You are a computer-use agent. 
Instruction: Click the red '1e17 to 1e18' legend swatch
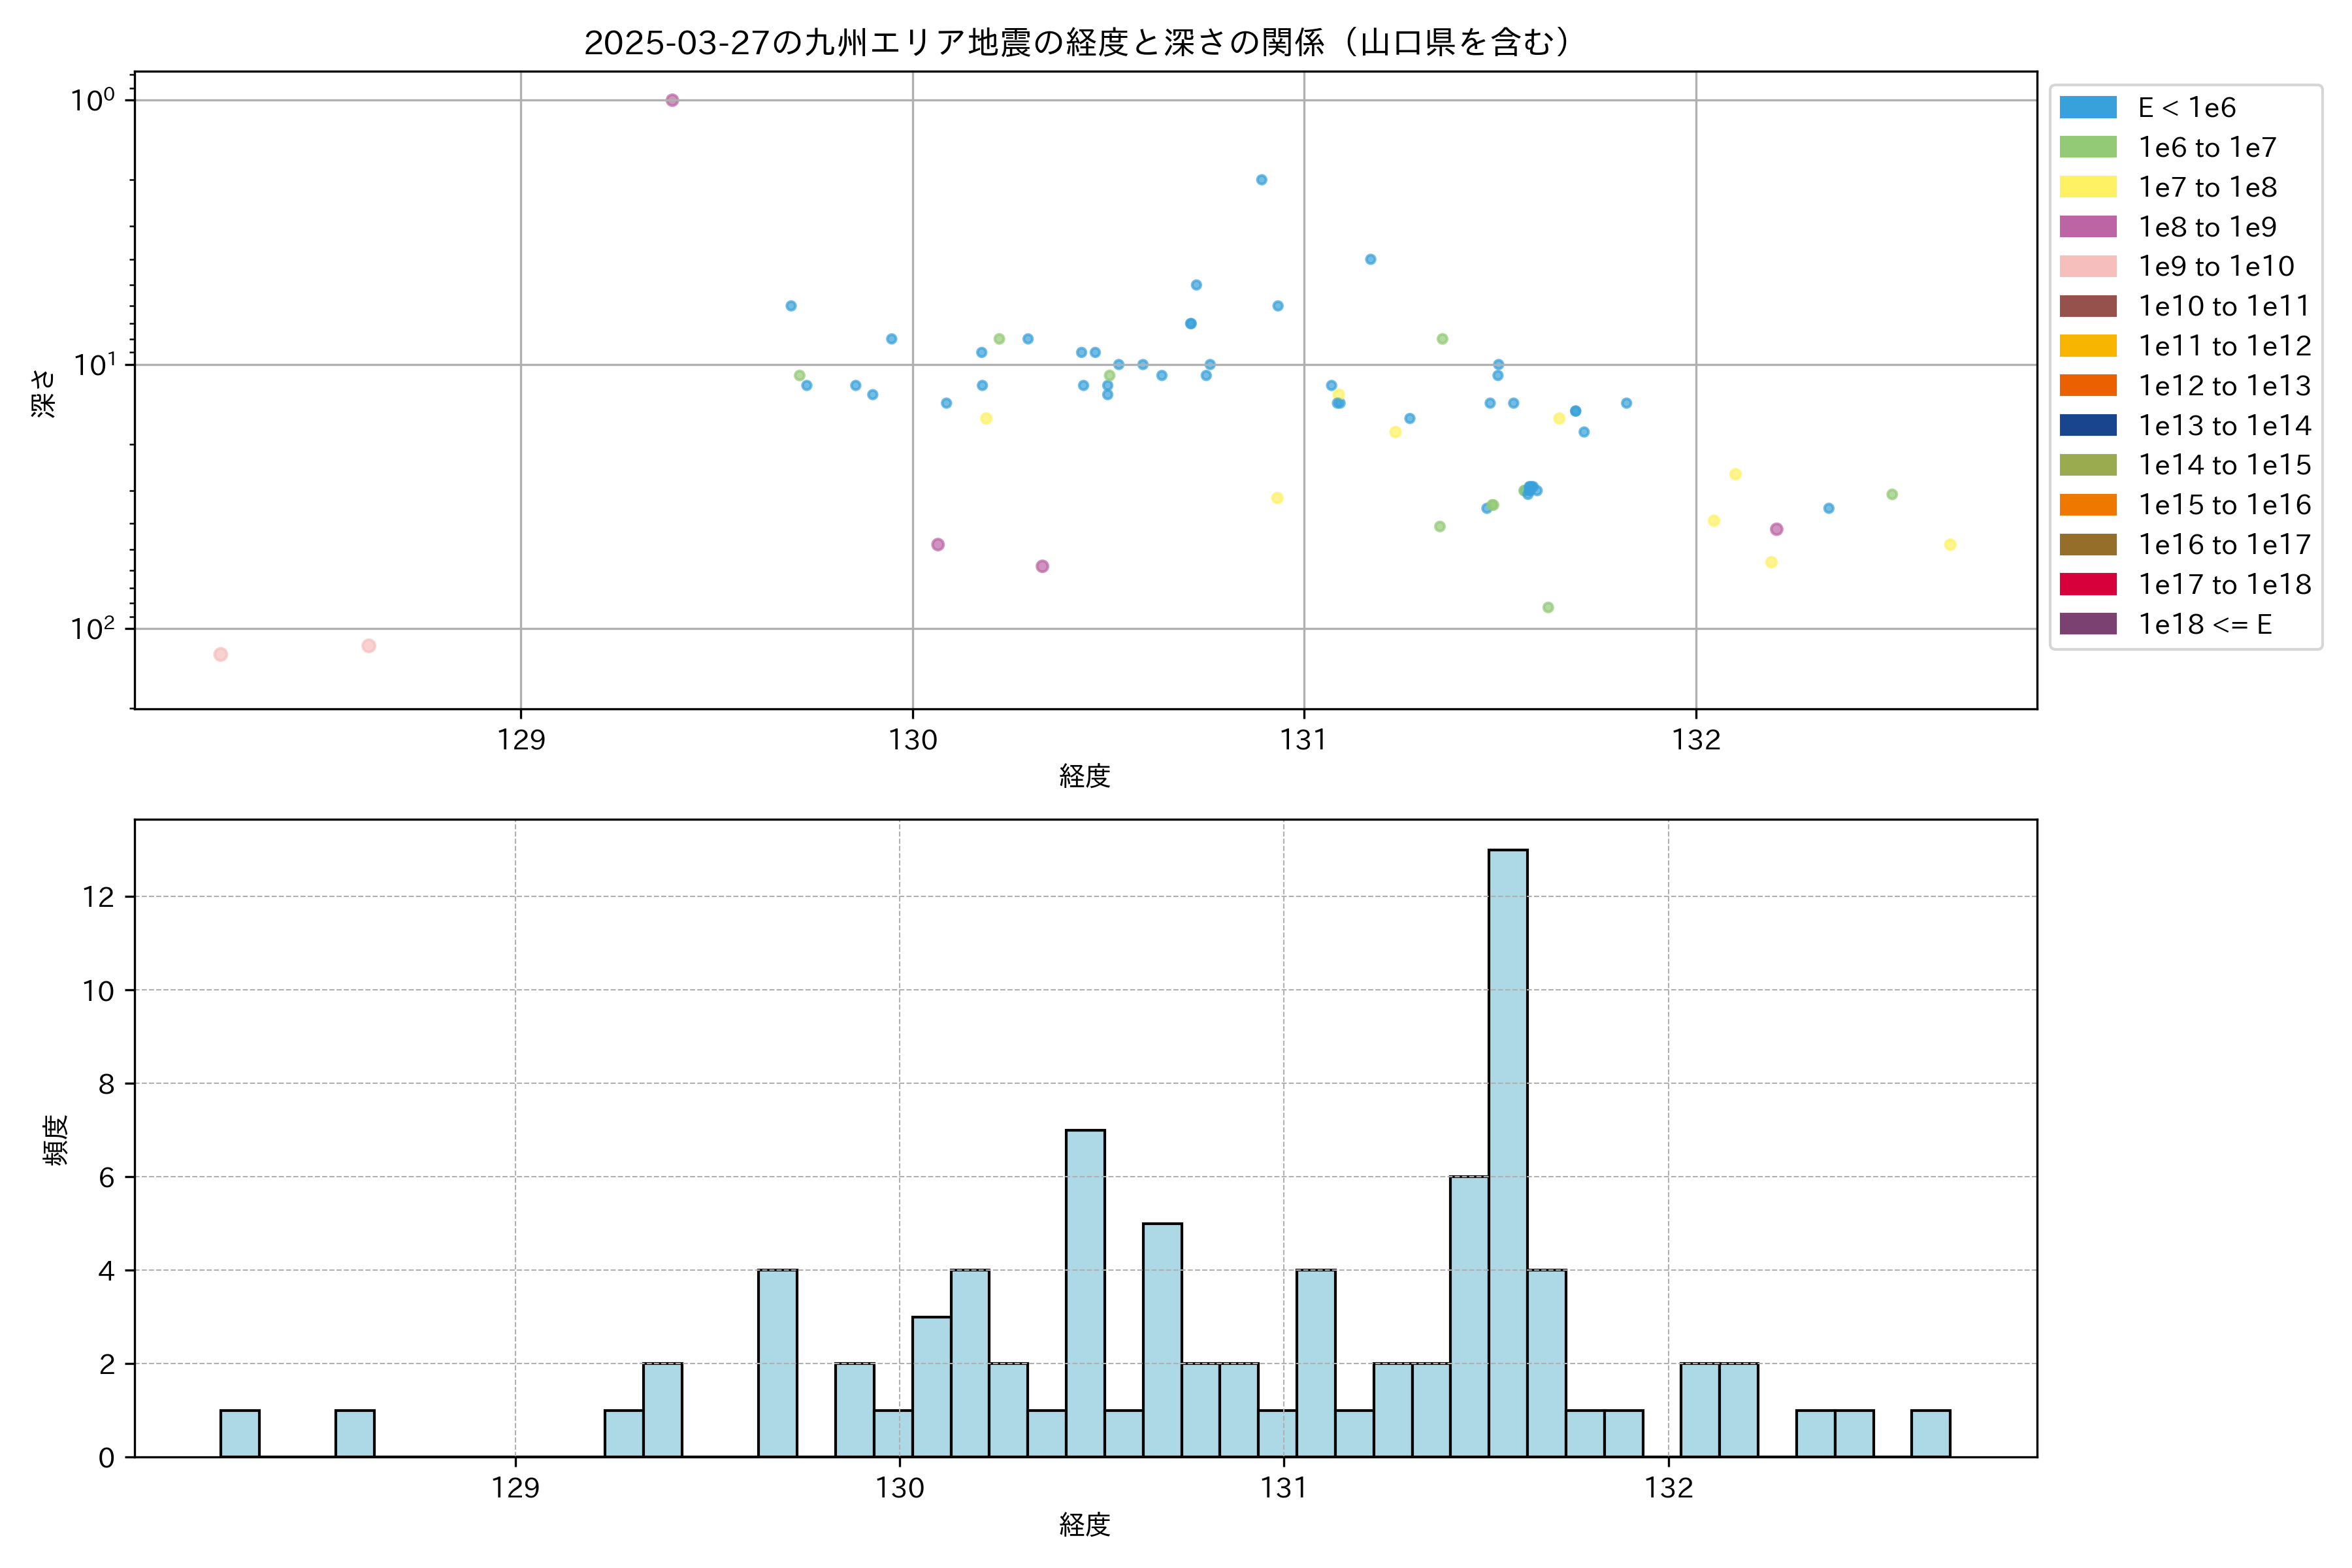[2087, 584]
